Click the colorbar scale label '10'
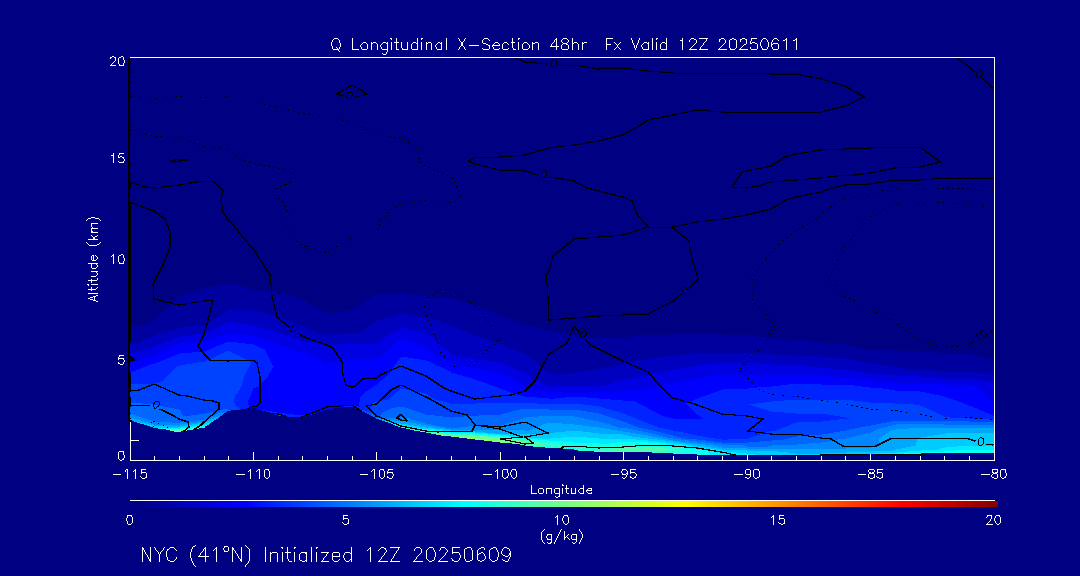Image resolution: width=1080 pixels, height=576 pixels. [x=561, y=521]
